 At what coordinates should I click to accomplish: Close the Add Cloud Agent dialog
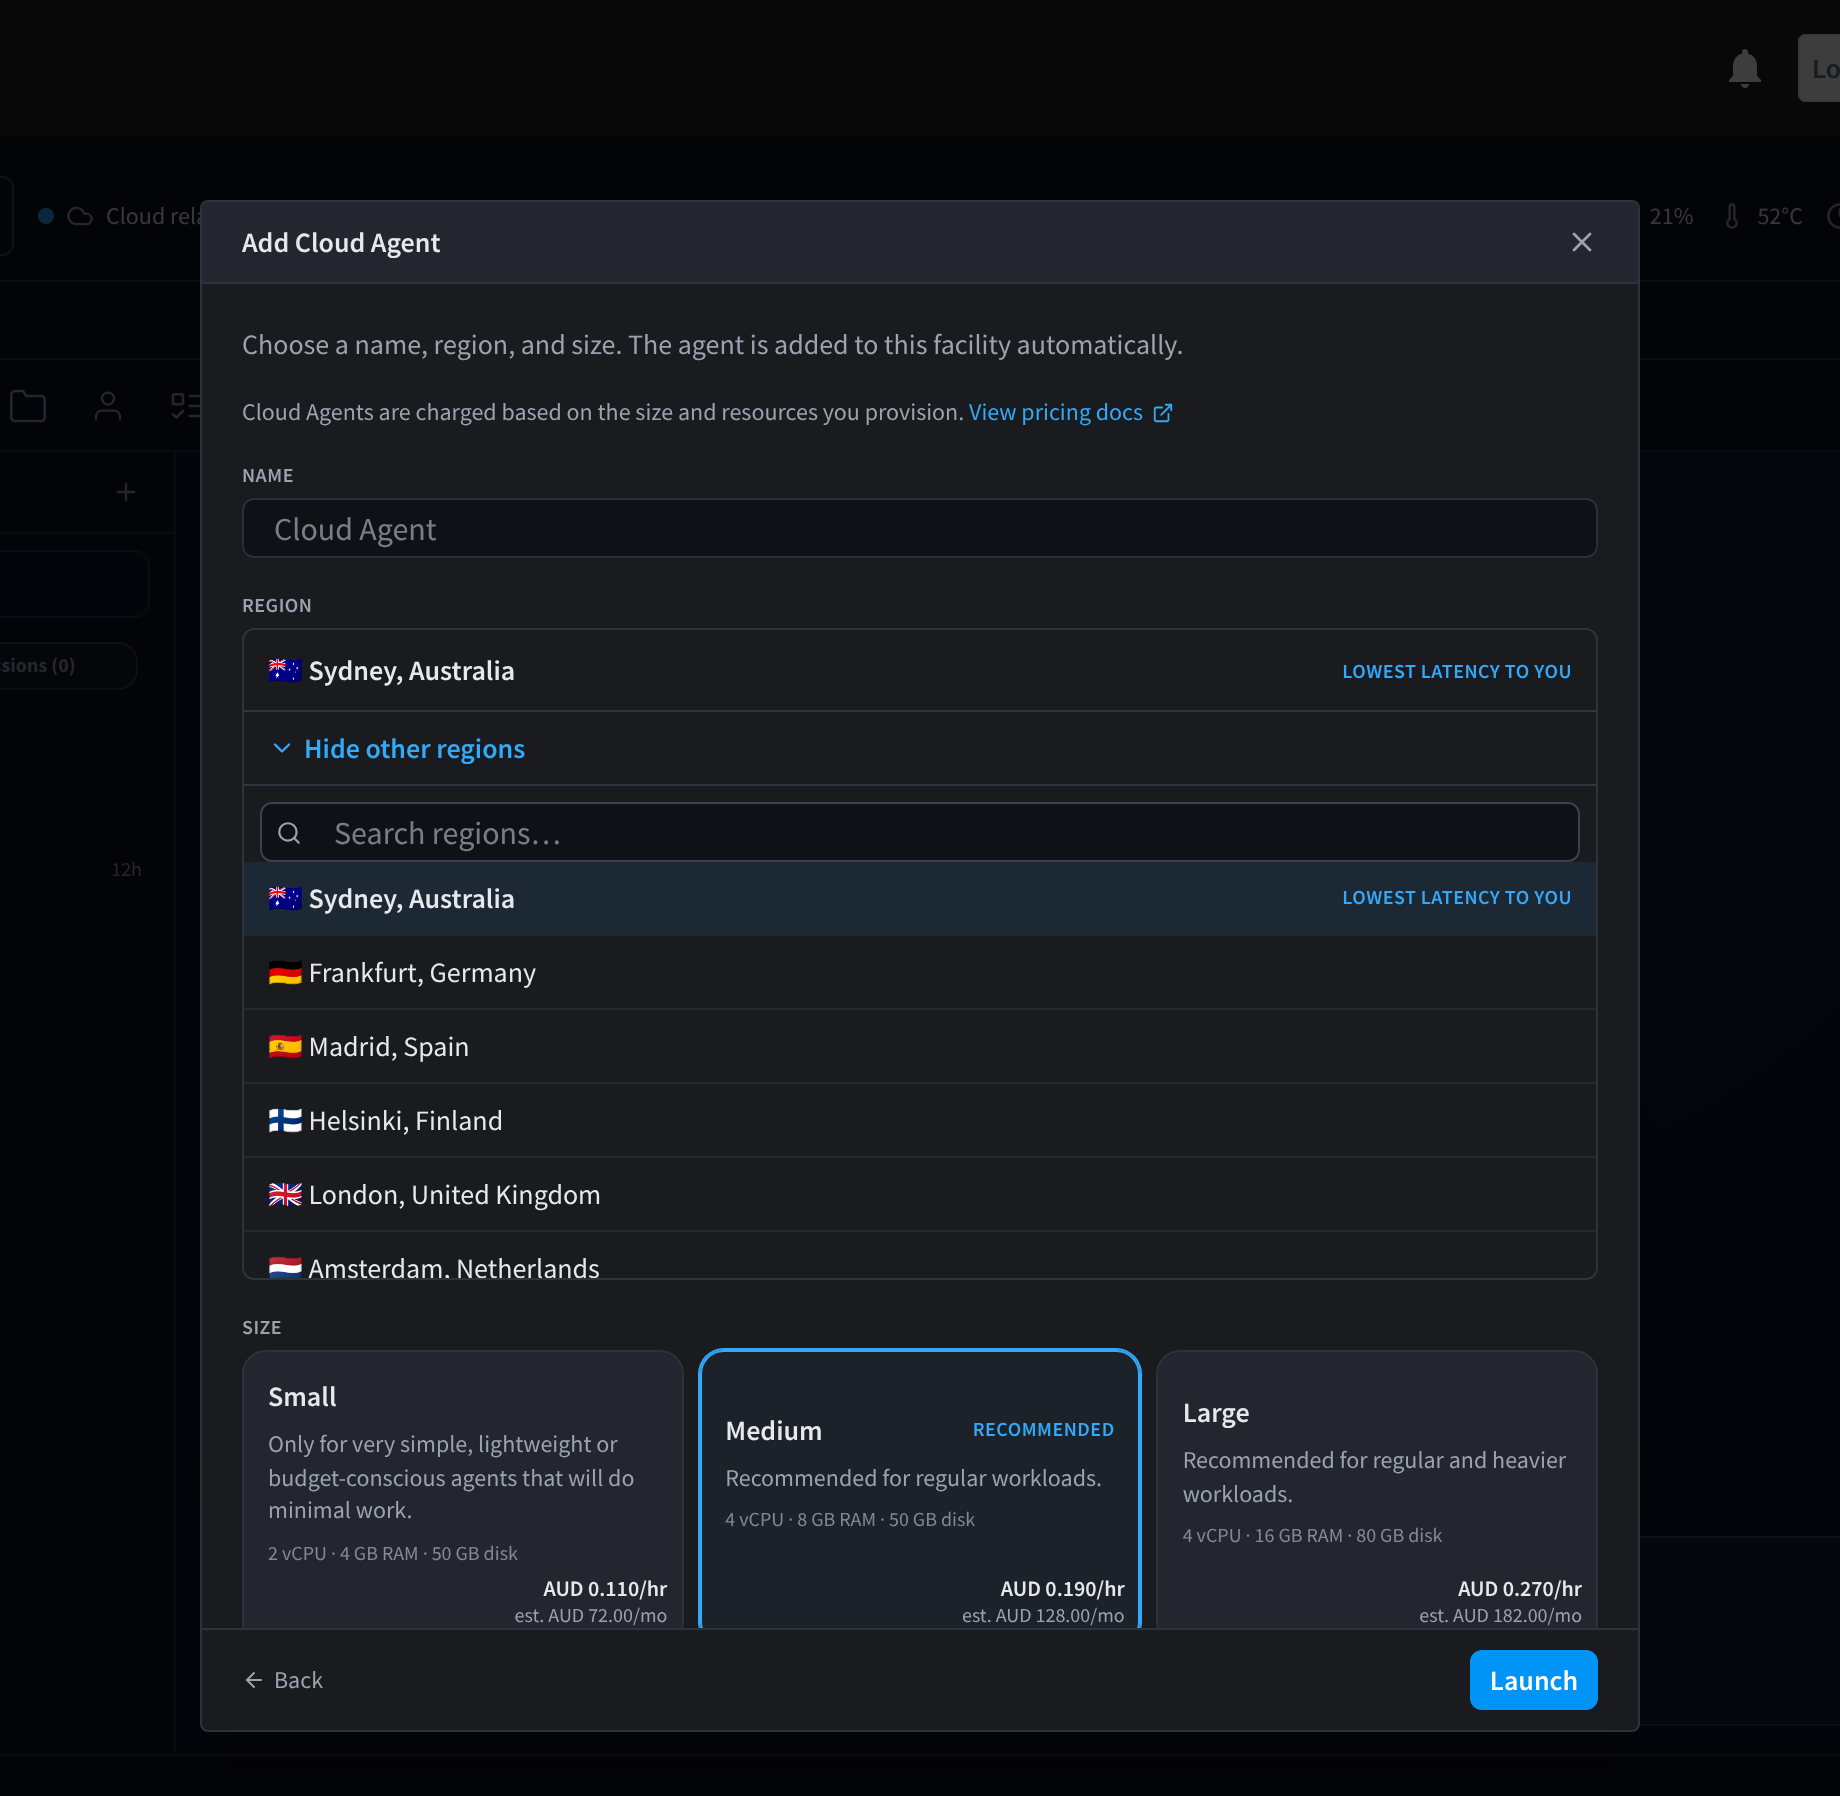point(1581,242)
